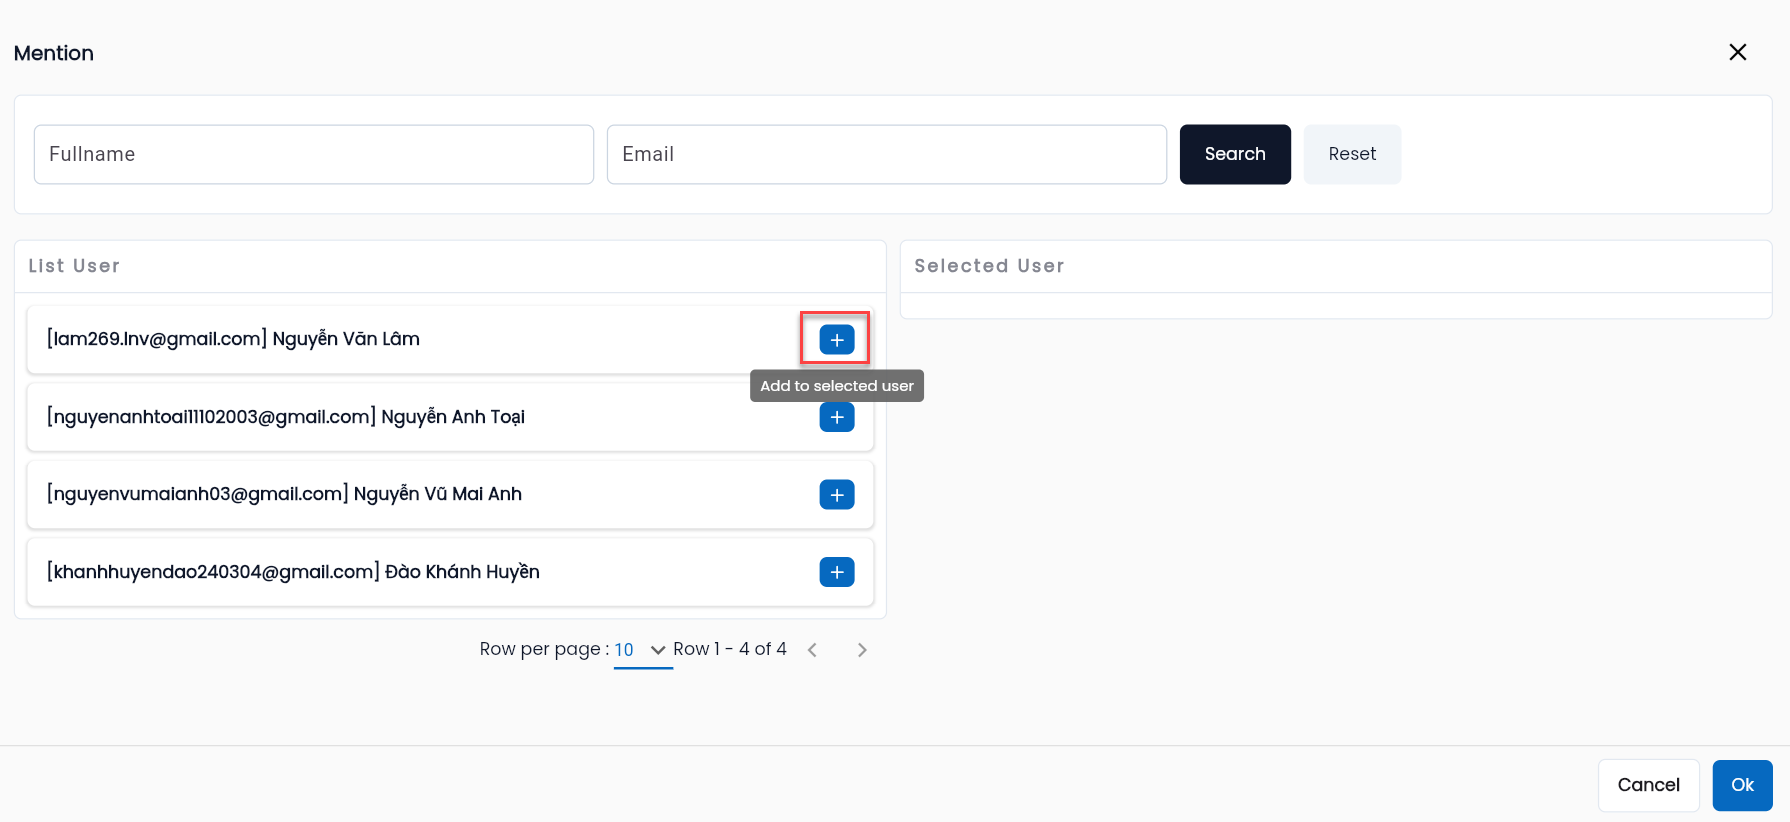
Task: Click the 'Row 1 - 4 of 4' text
Action: coord(730,649)
